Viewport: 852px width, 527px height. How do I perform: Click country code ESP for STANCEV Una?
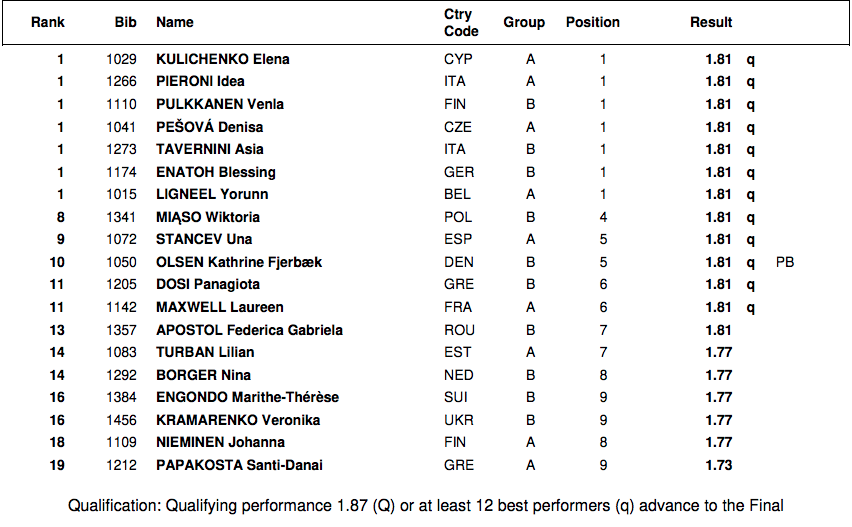(458, 239)
